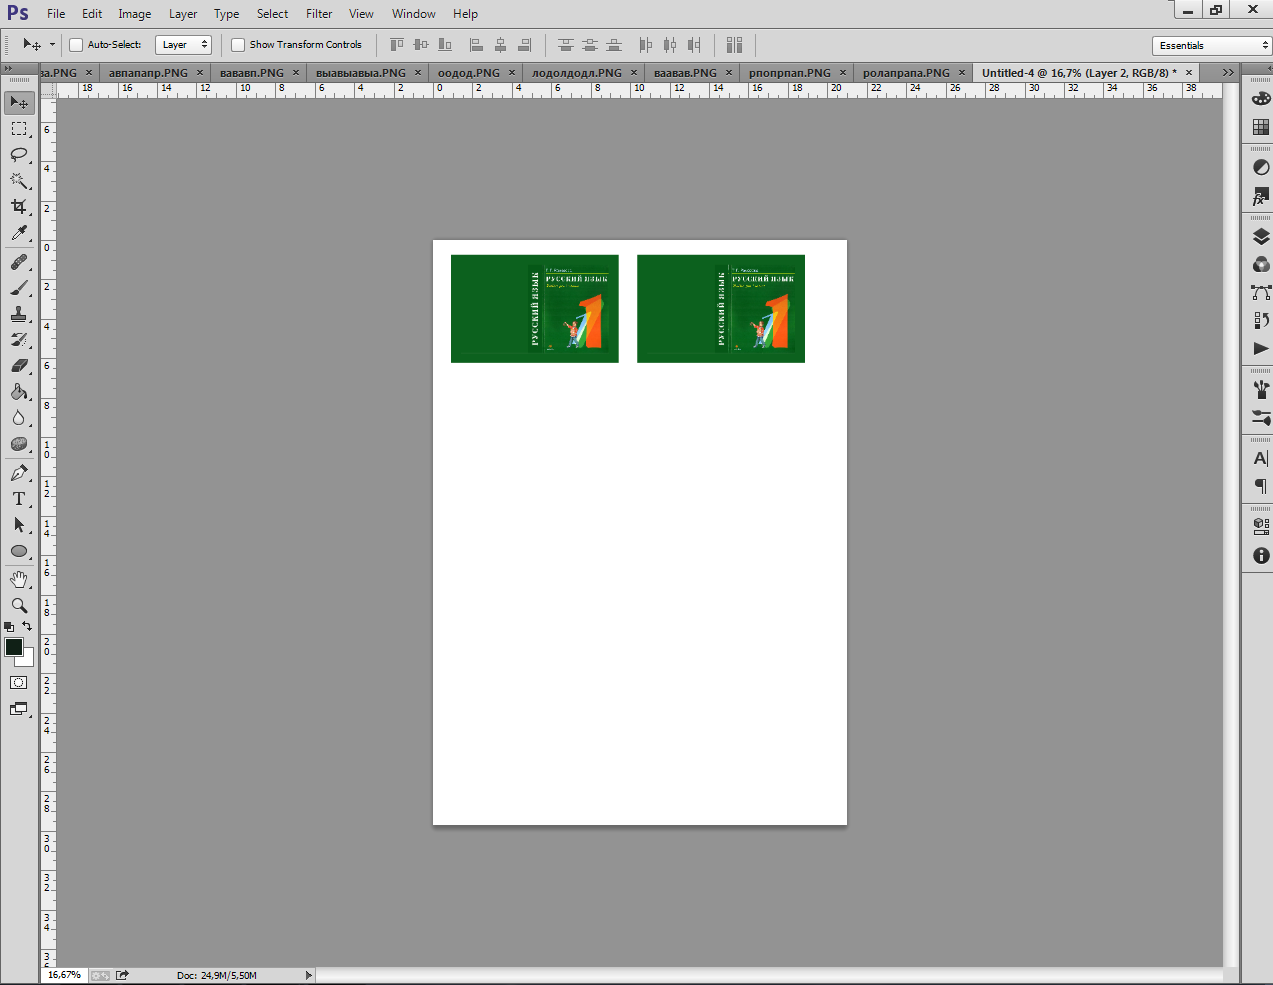Close the лодолдодл.PNG tab
Image resolution: width=1273 pixels, height=985 pixels.
click(x=634, y=73)
